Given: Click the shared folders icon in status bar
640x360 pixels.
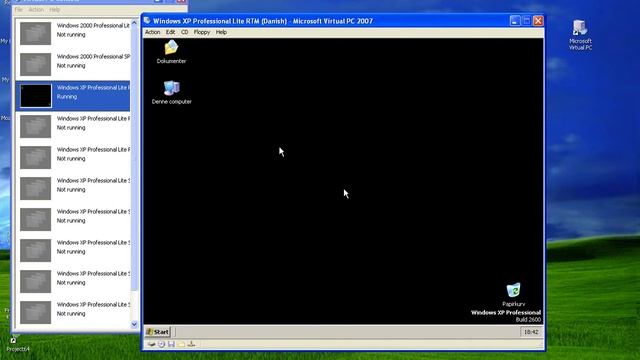Looking at the screenshot, I should [x=181, y=344].
